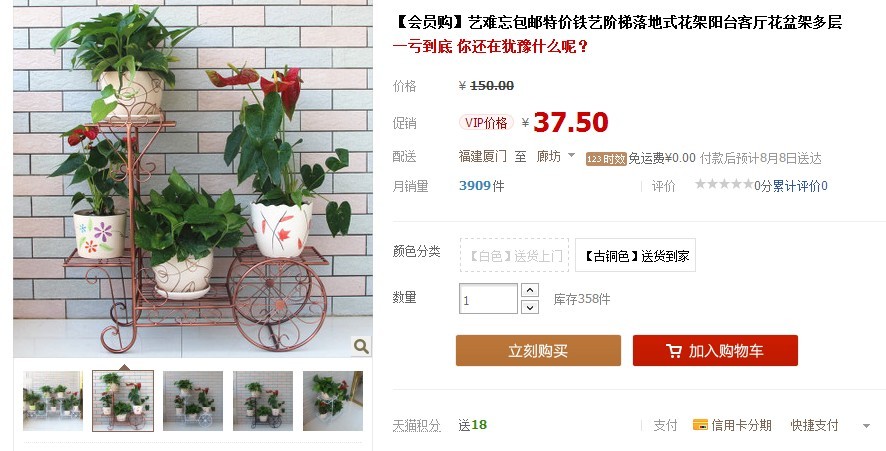Select the third thumbnail with white stand

tap(193, 401)
